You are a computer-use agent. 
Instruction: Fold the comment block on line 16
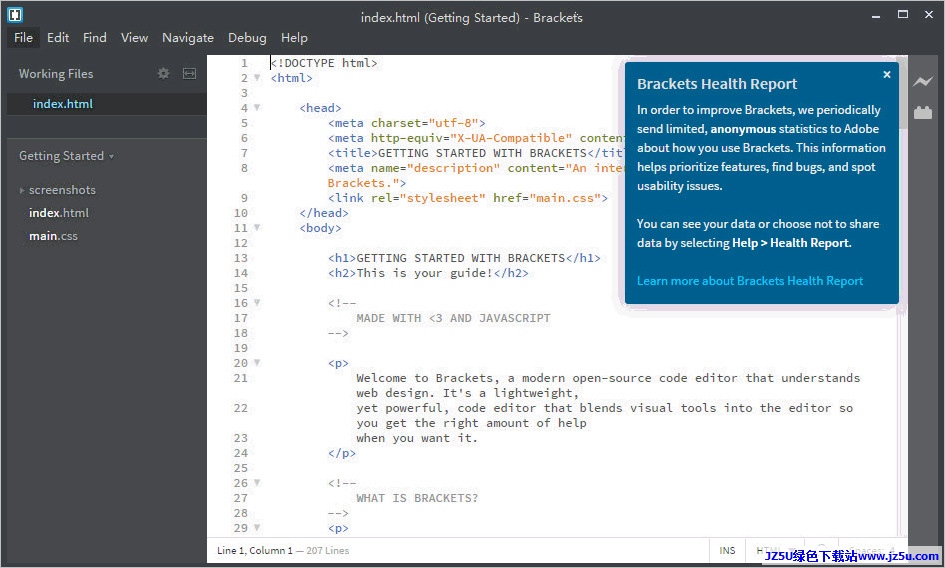[x=257, y=303]
